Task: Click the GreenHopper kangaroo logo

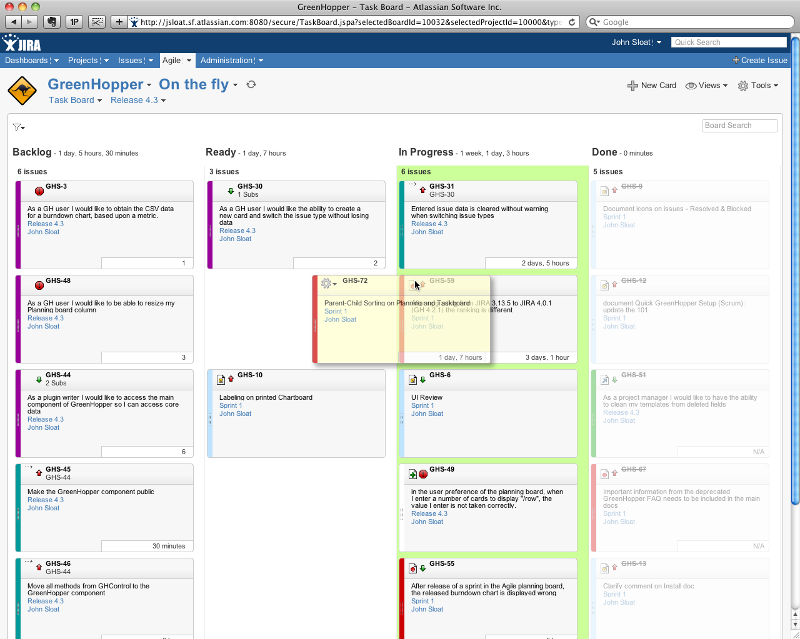Action: pos(22,91)
